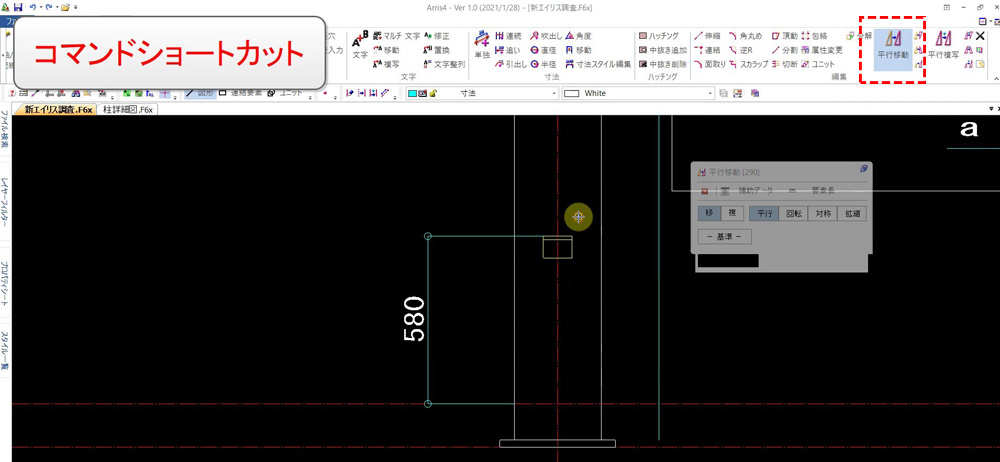Click the 平行複写 (parallel copy) tool
Screen dimensions: 1000x462
[x=942, y=46]
